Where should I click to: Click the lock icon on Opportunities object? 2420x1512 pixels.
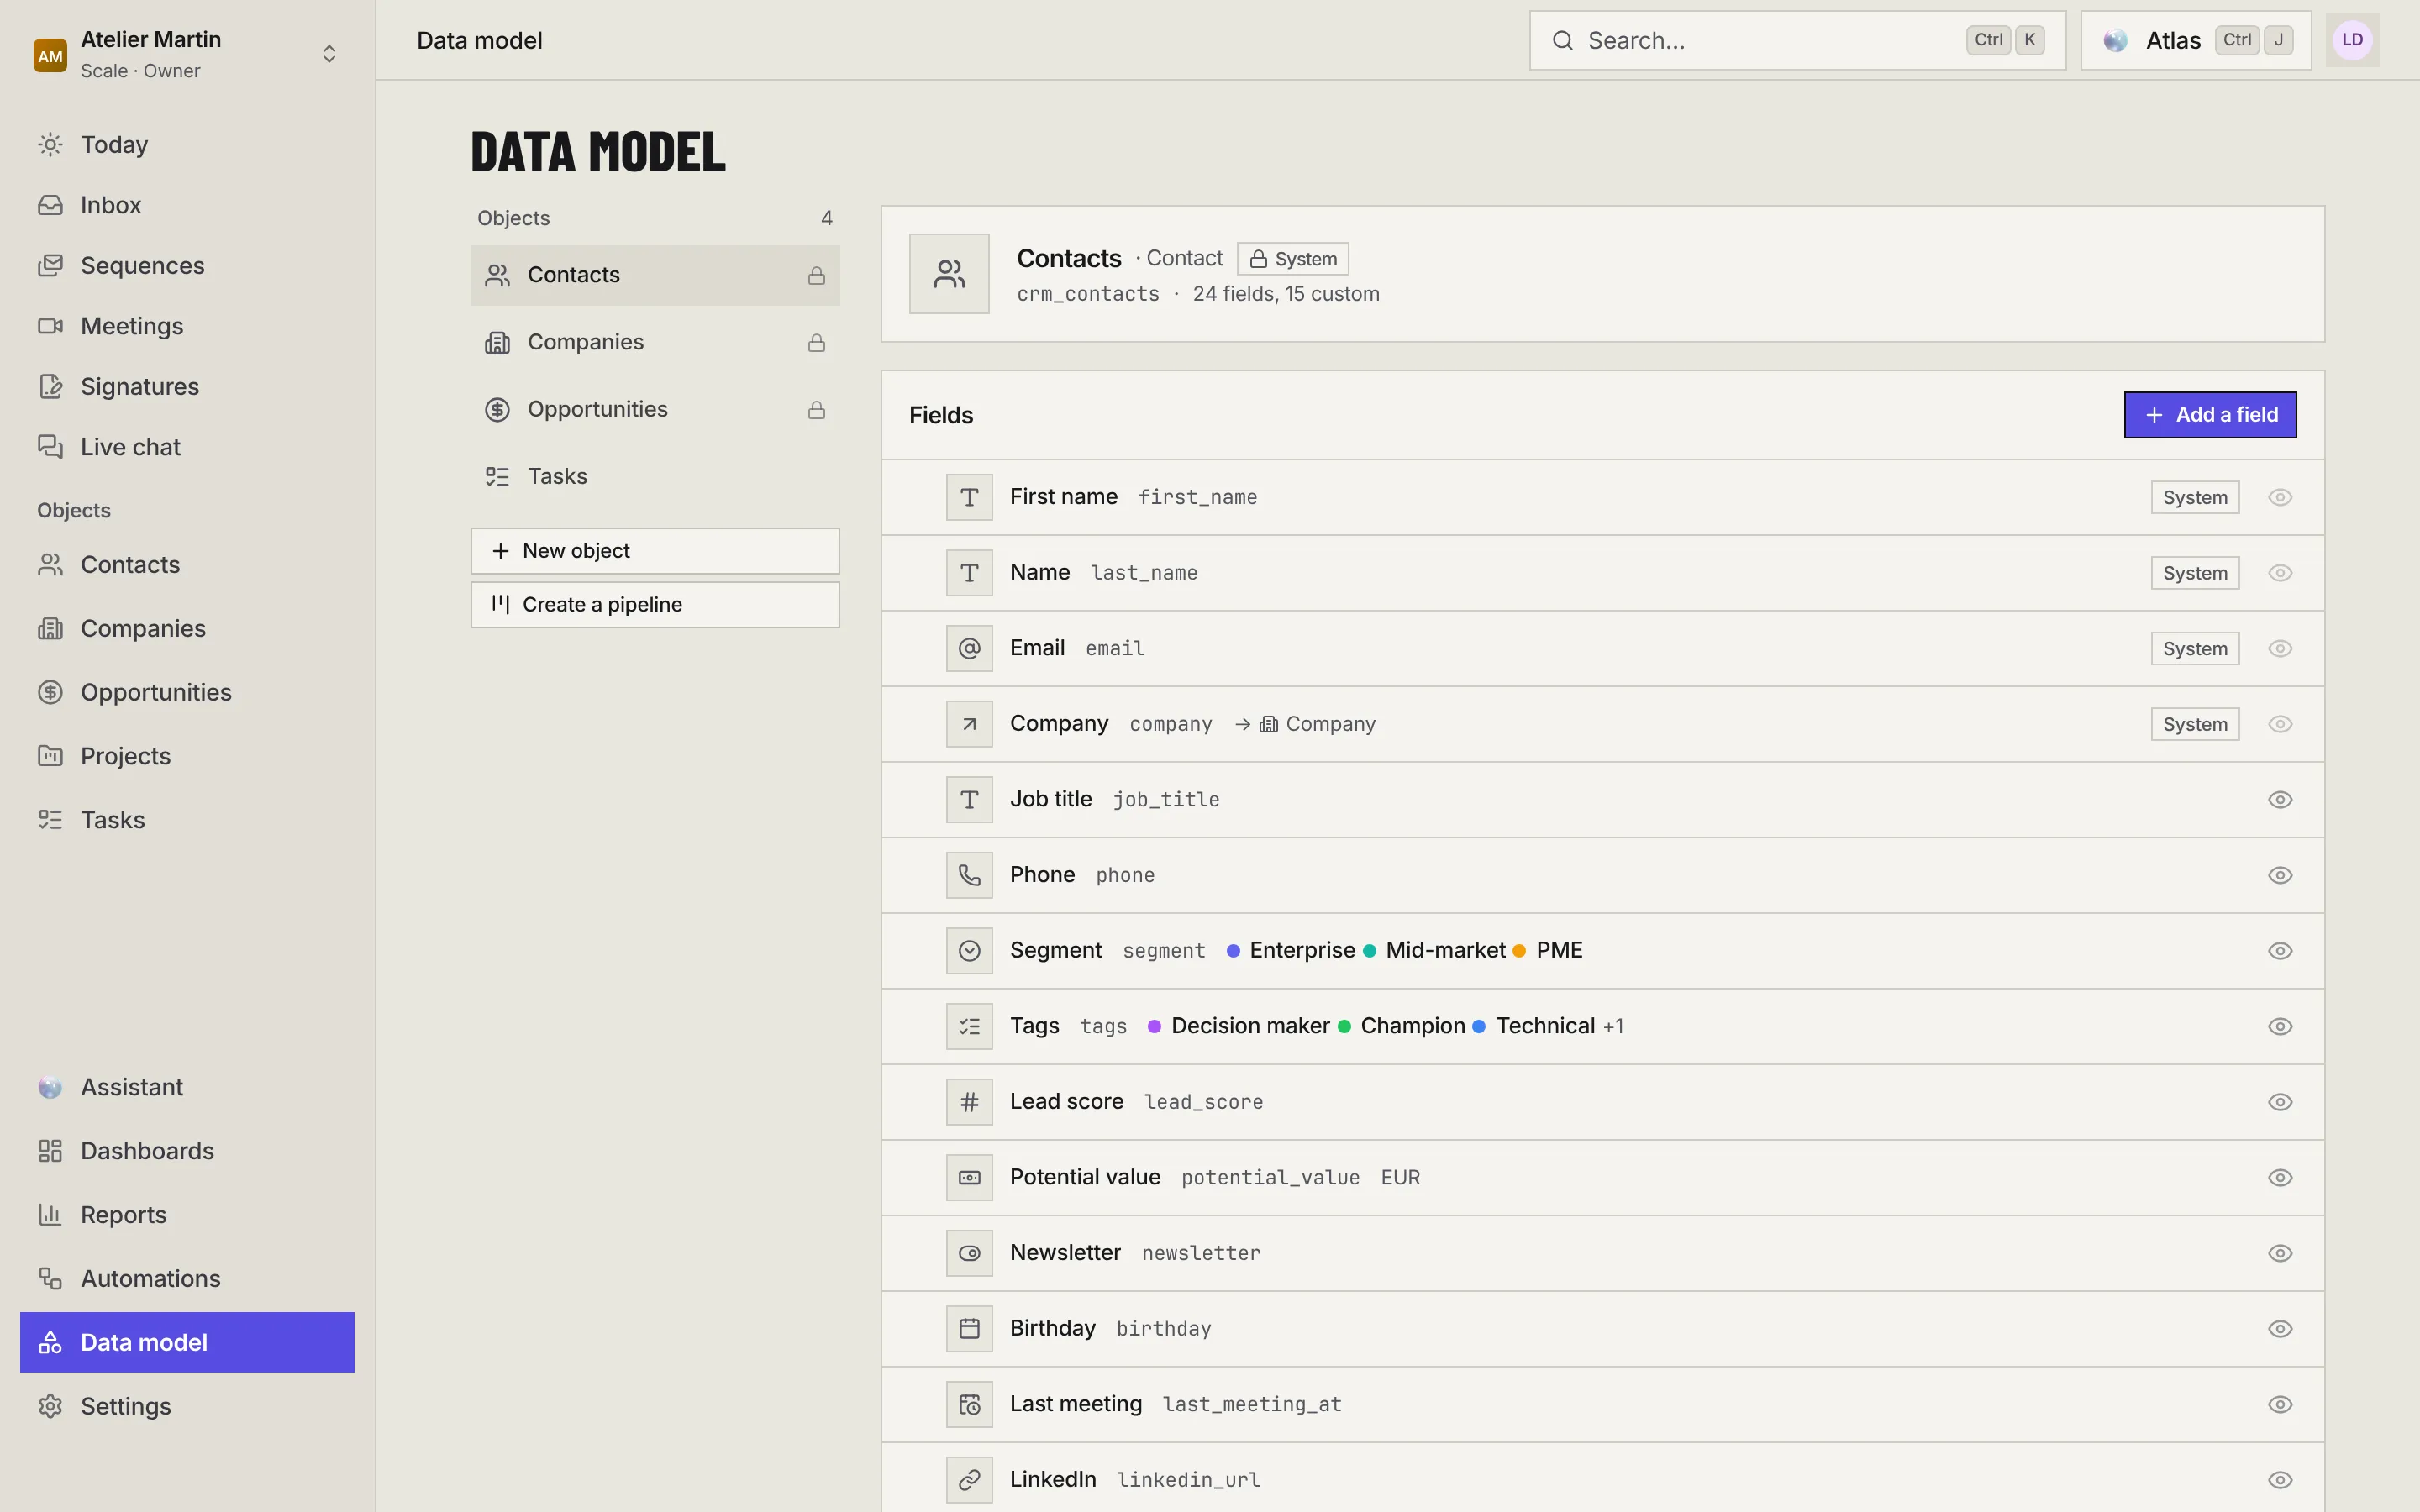click(x=816, y=410)
